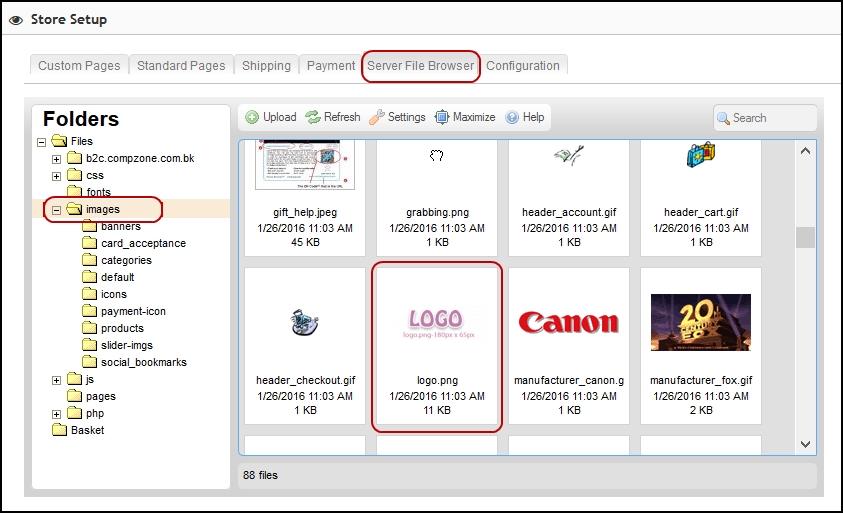
Task: Click the 'manufacturer_fox.gif' file name text
Action: tap(701, 380)
